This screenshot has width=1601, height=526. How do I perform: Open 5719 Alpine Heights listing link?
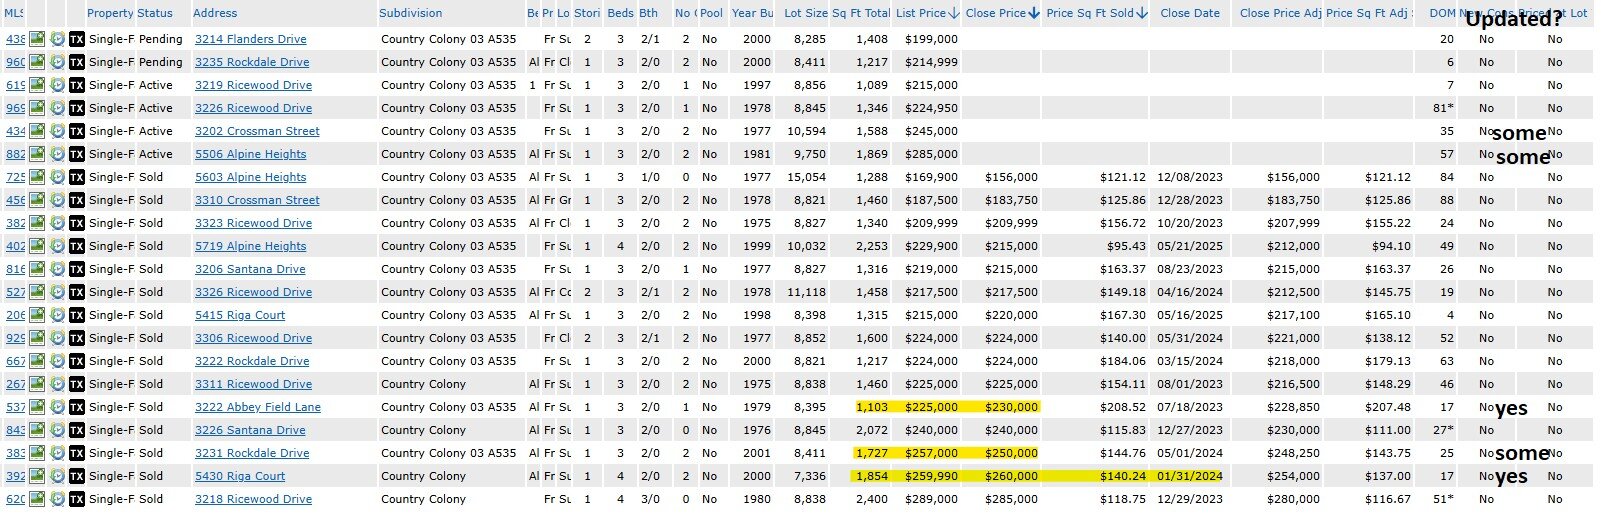pyautogui.click(x=251, y=246)
